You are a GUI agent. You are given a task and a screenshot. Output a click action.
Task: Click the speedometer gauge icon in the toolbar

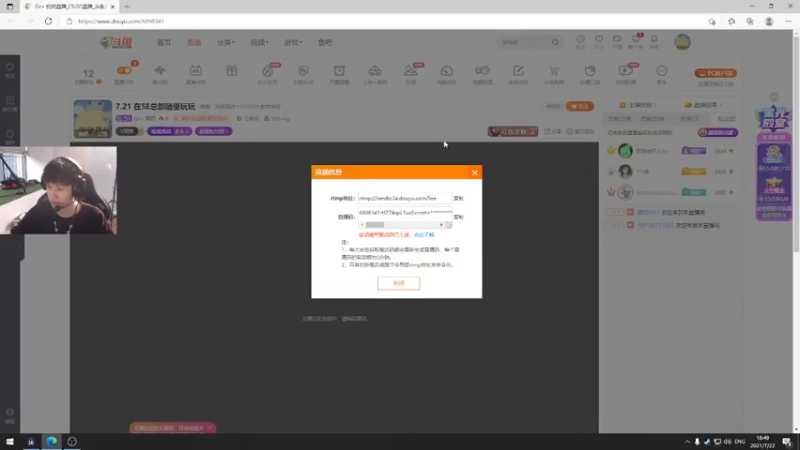(x=446, y=71)
